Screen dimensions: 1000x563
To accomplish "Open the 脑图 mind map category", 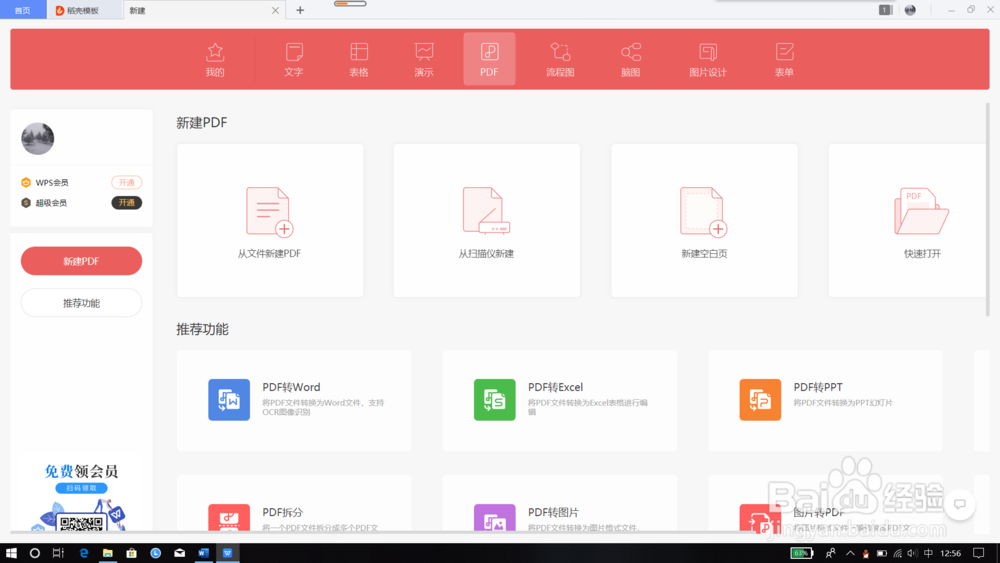I will click(x=631, y=59).
